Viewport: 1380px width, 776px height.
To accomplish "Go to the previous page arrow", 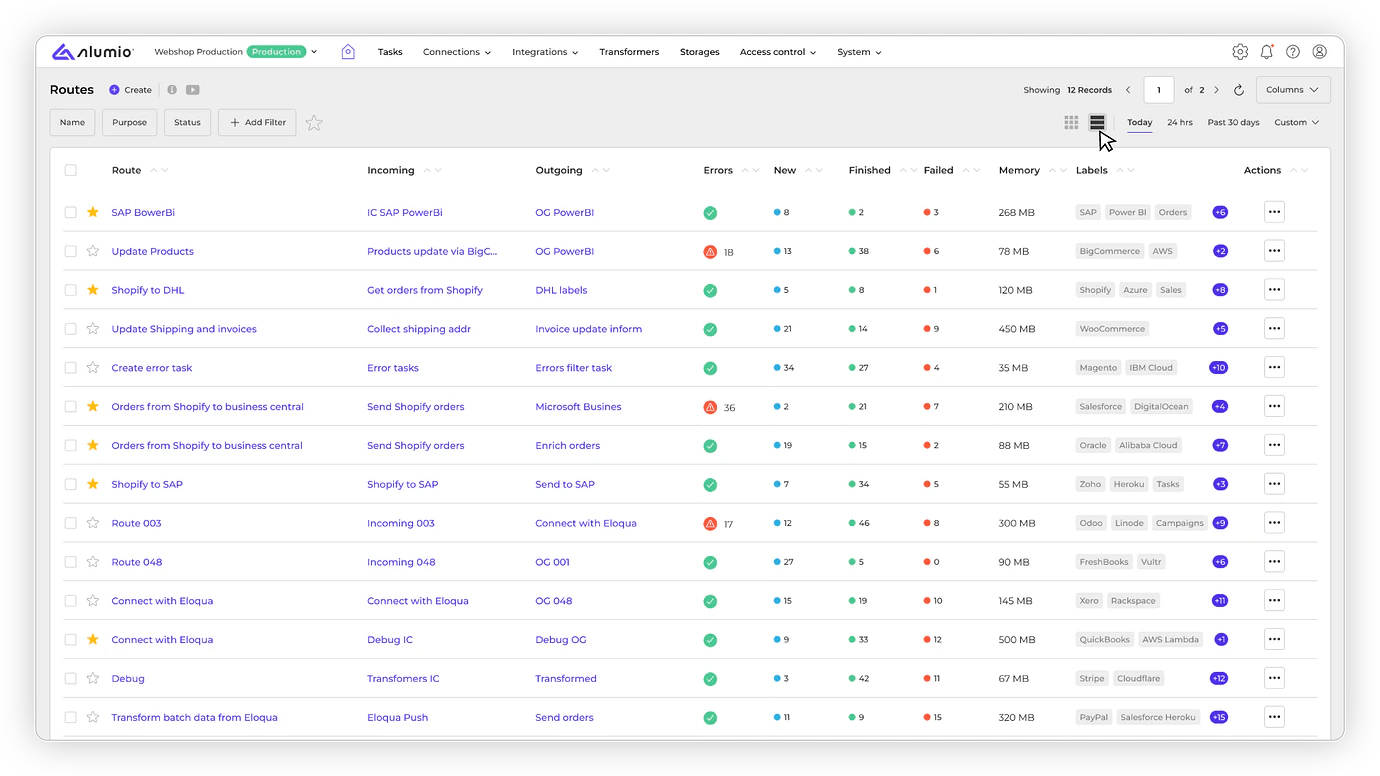I will click(x=1128, y=90).
